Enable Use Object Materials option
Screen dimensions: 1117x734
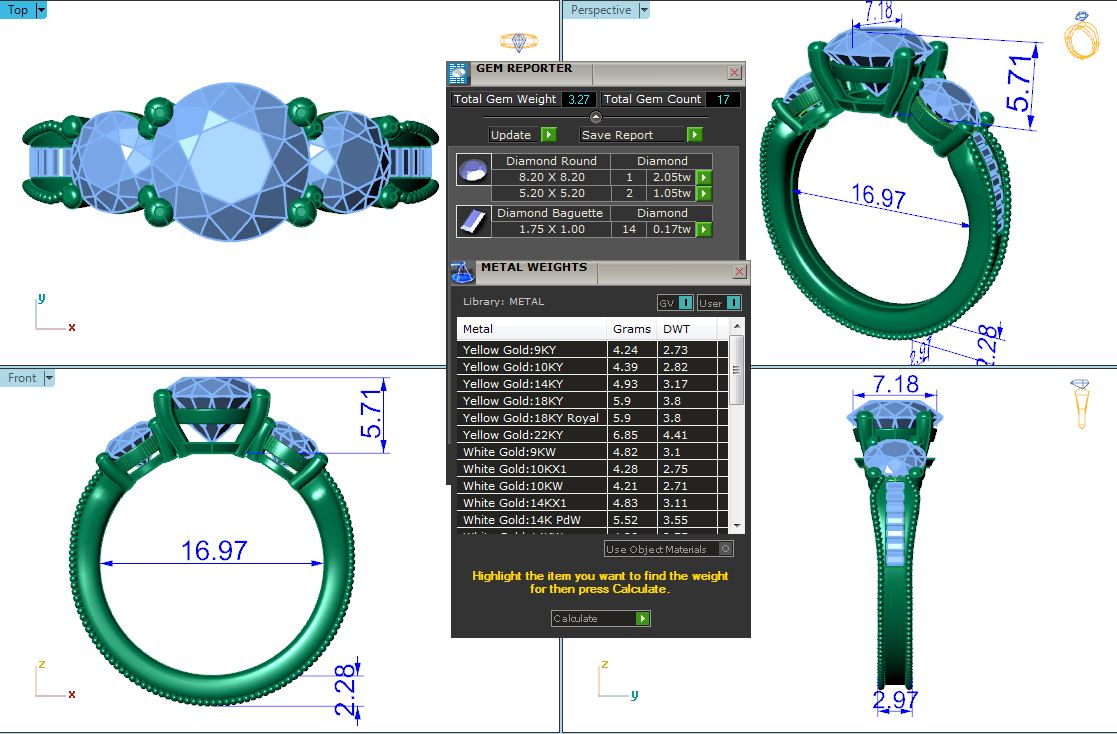click(x=726, y=549)
